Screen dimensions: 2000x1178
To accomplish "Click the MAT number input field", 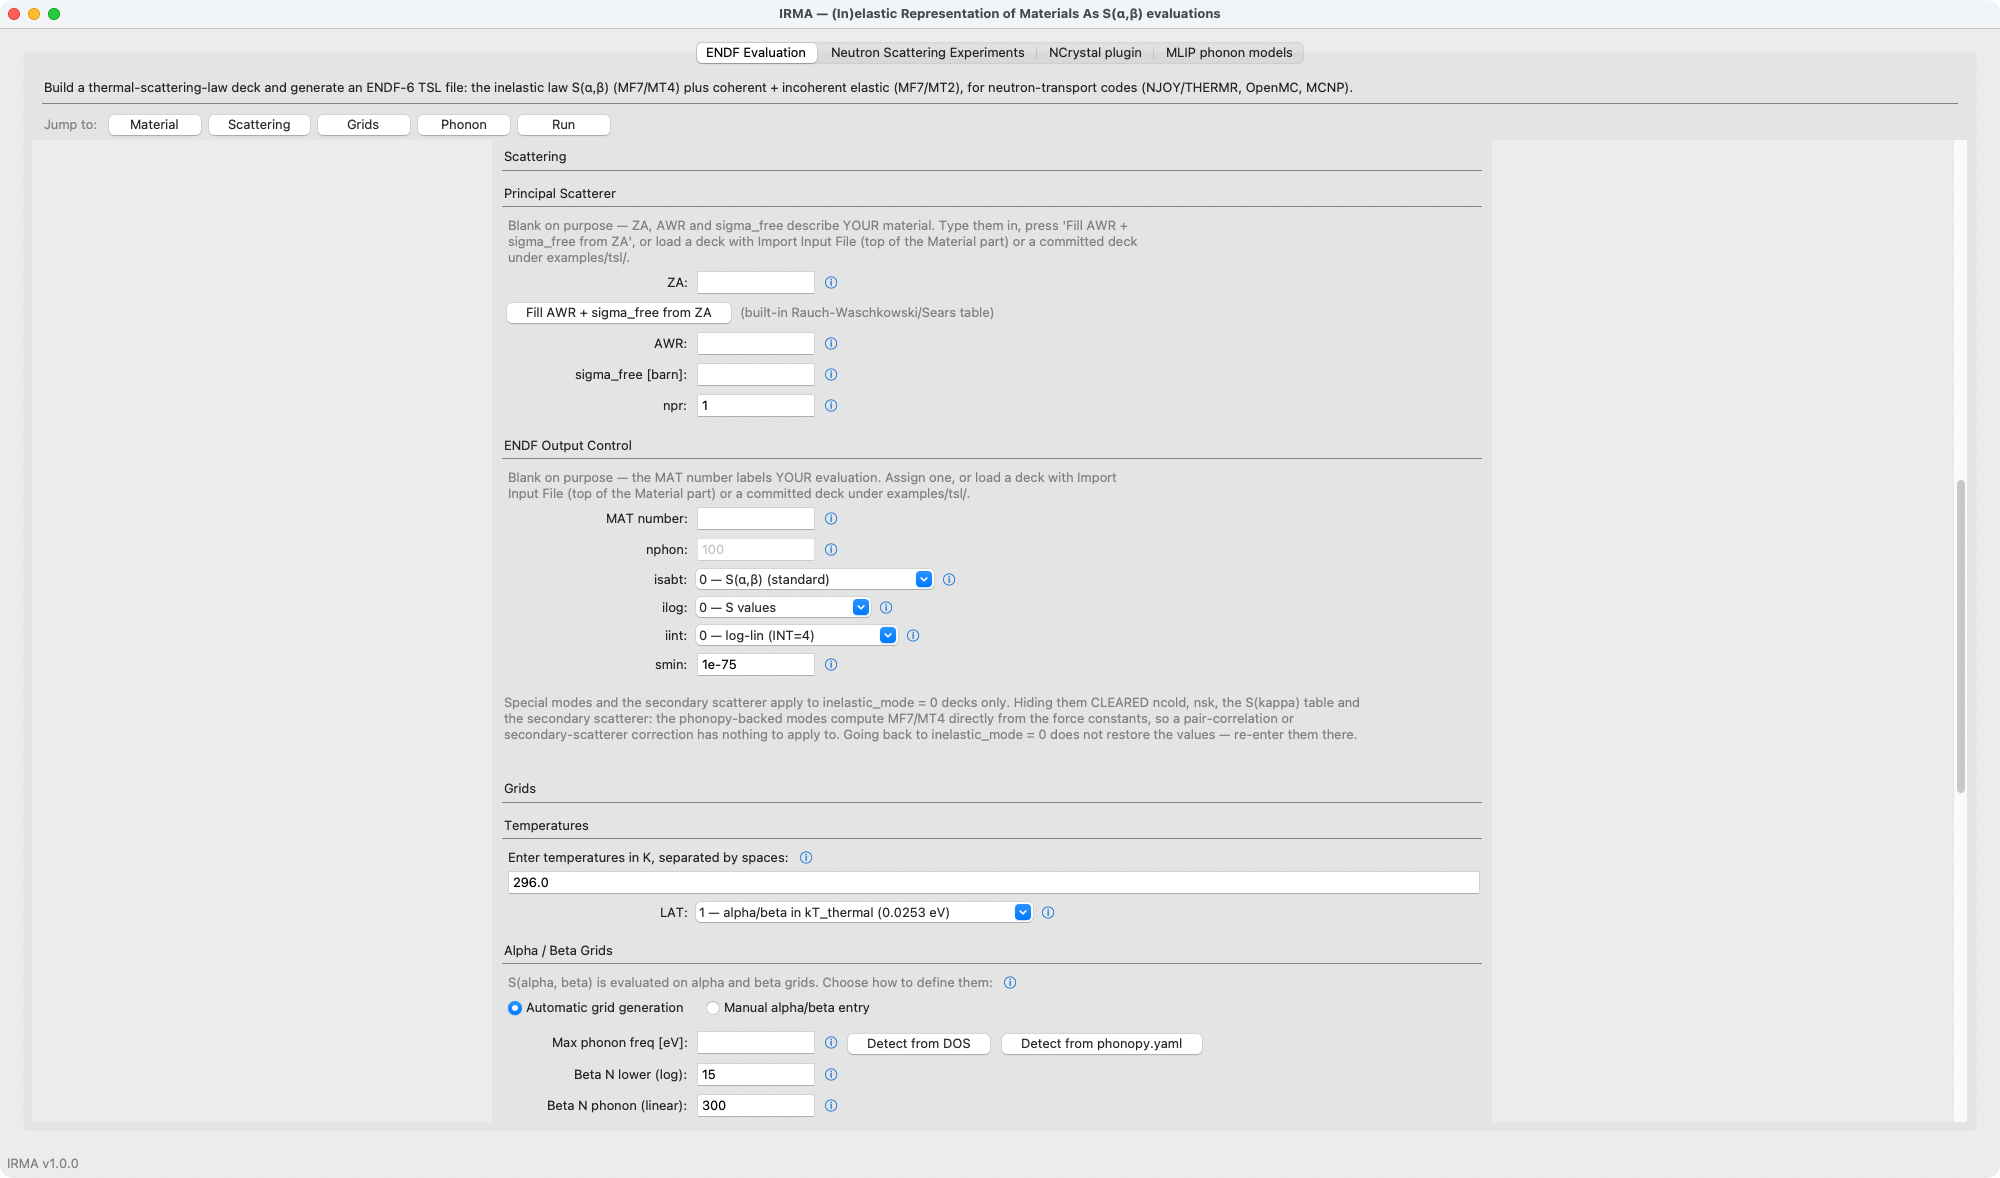I will tap(756, 519).
